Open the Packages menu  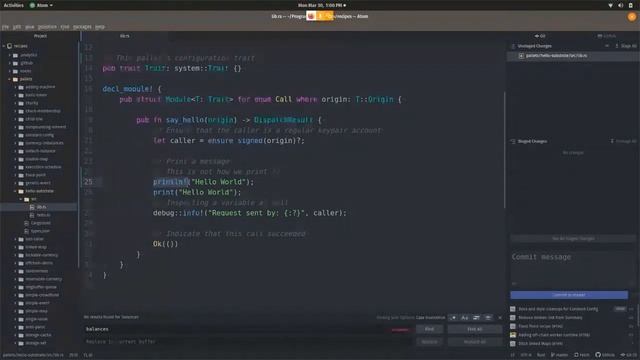(x=82, y=27)
